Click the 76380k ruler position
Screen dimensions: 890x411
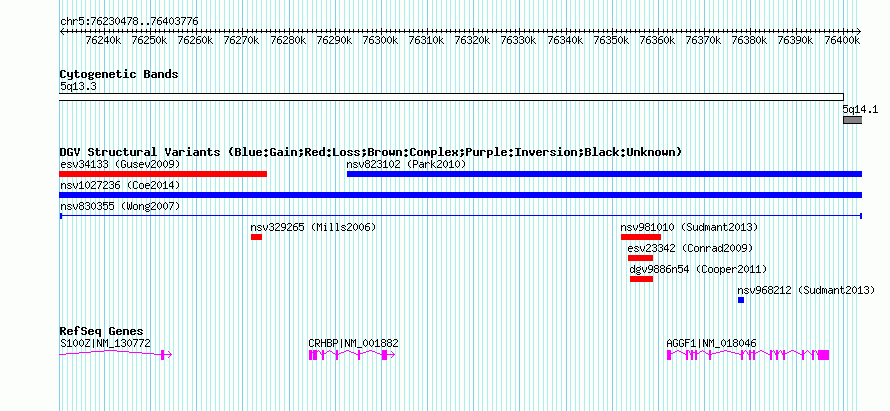coord(751,41)
